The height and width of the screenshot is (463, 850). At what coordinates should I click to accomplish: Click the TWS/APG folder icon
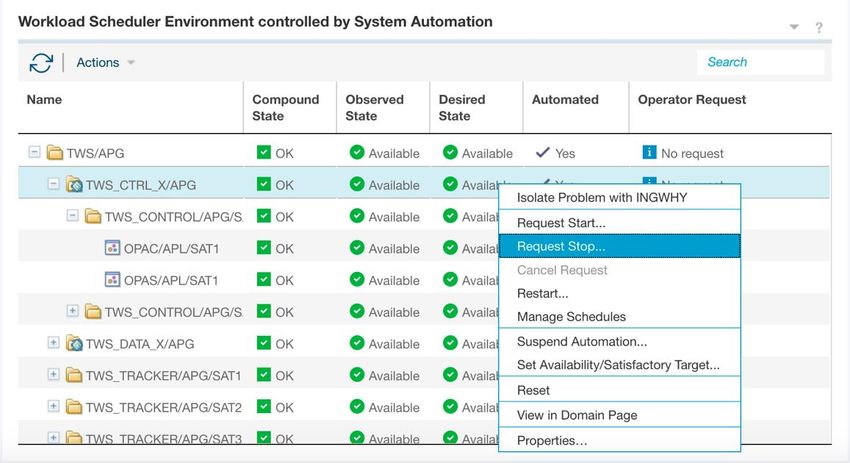click(x=55, y=152)
